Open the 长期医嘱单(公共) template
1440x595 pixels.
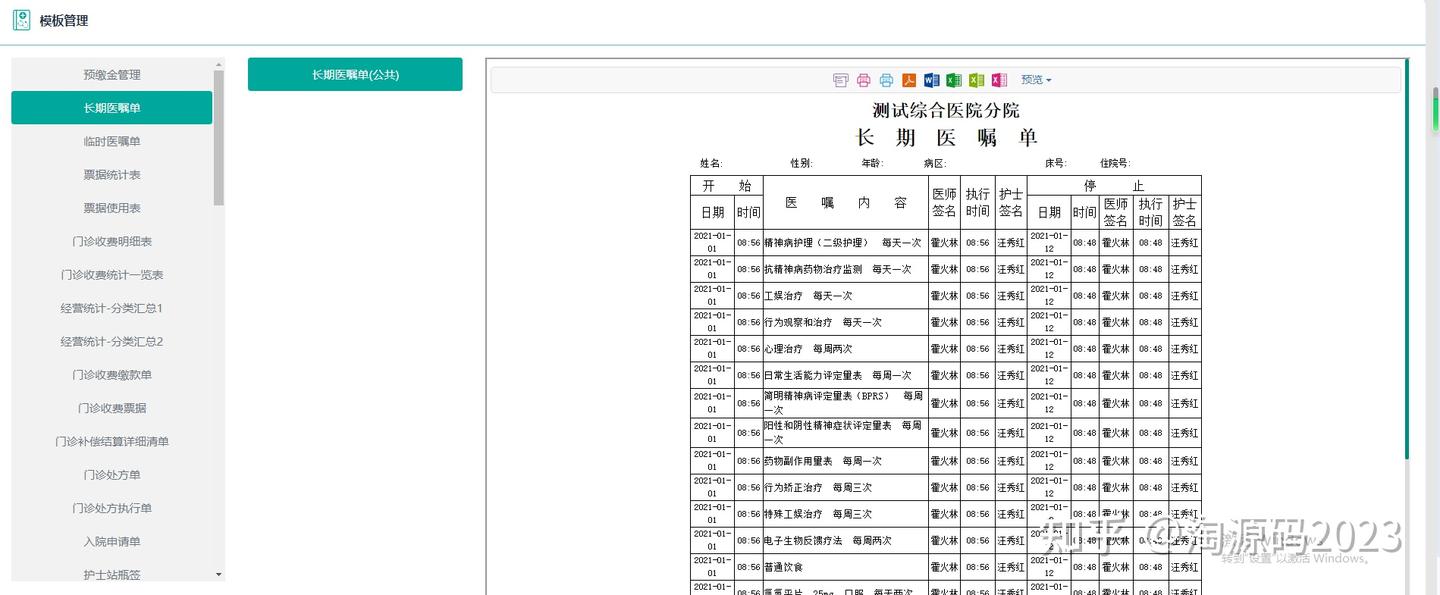(355, 74)
